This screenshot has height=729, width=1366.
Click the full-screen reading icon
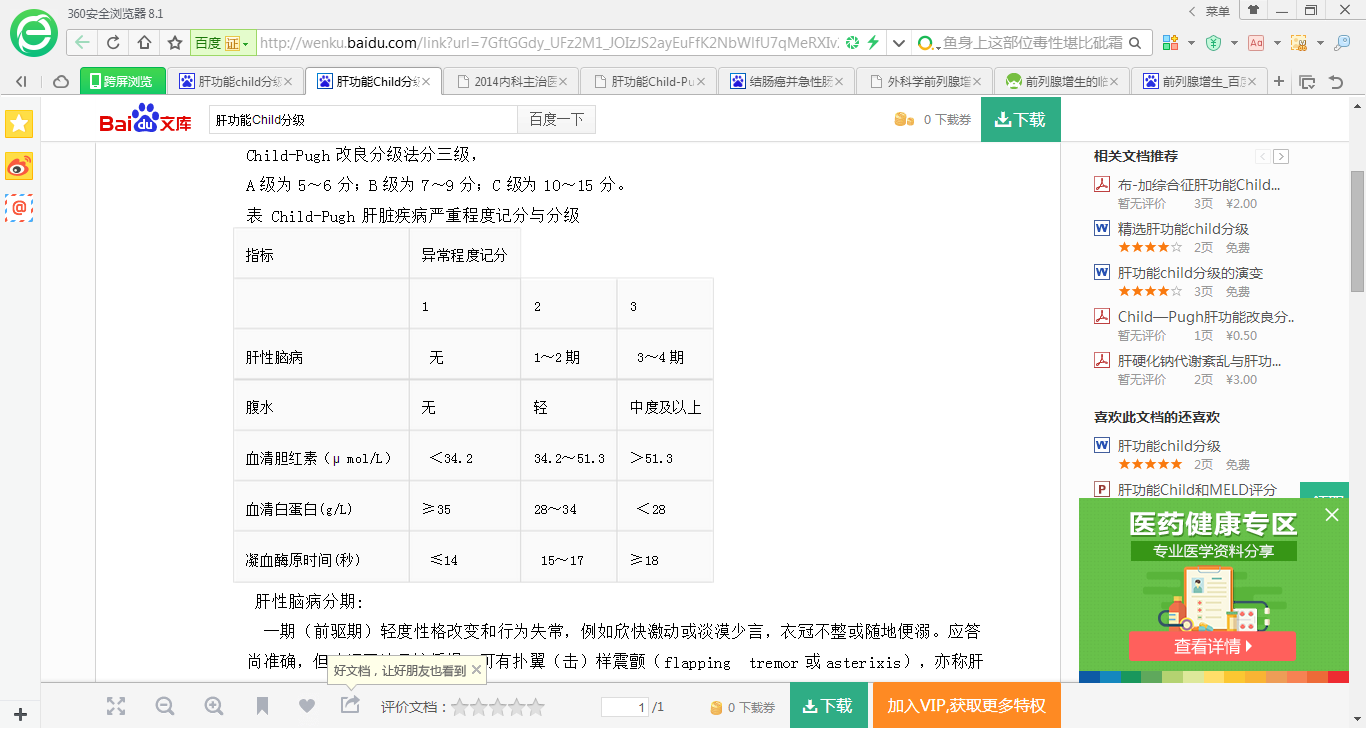click(x=115, y=706)
